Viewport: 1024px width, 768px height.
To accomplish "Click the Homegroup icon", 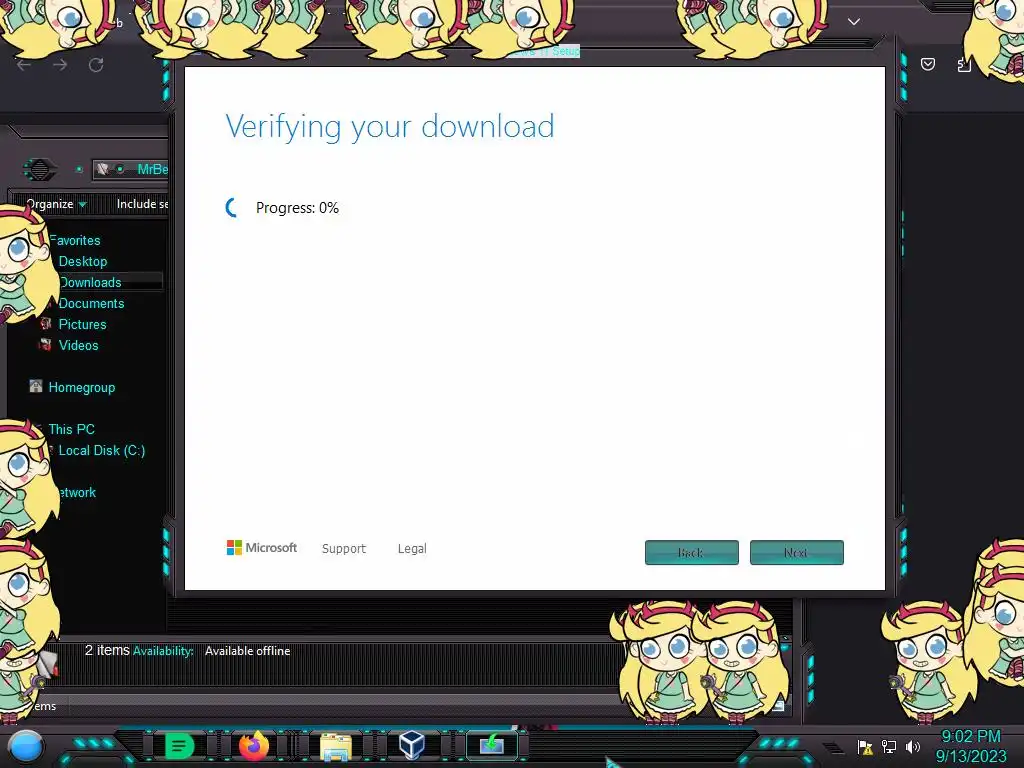I will pos(36,386).
